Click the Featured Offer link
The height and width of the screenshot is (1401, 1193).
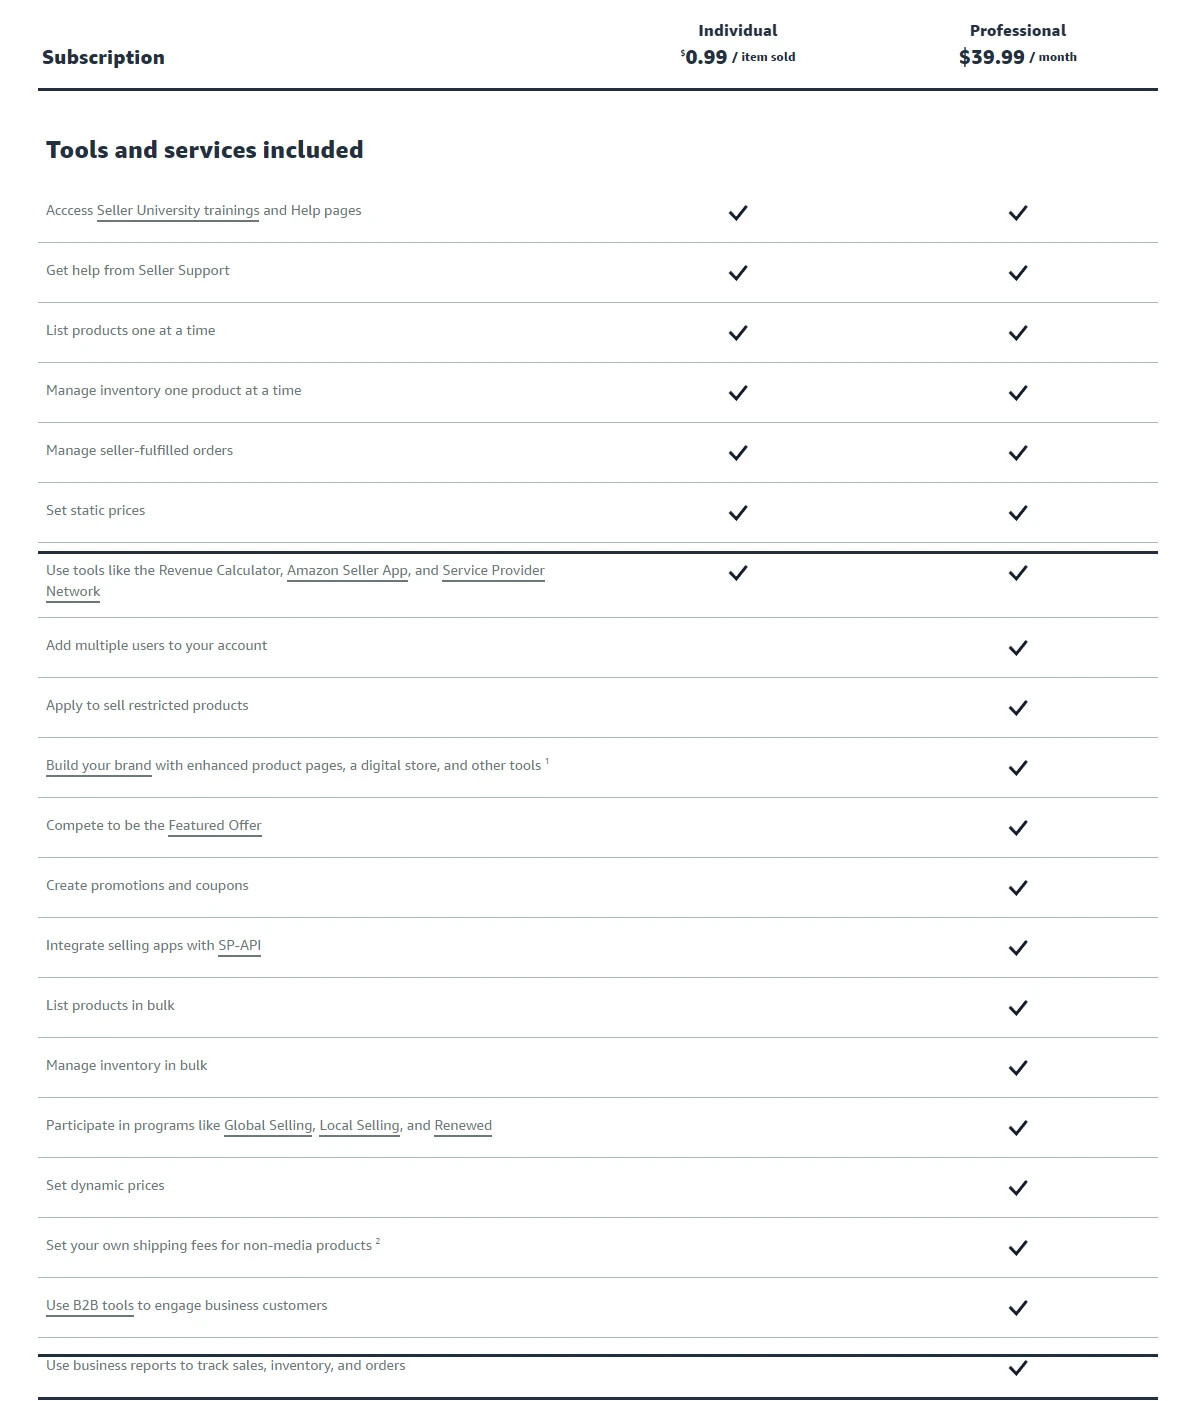215,826
